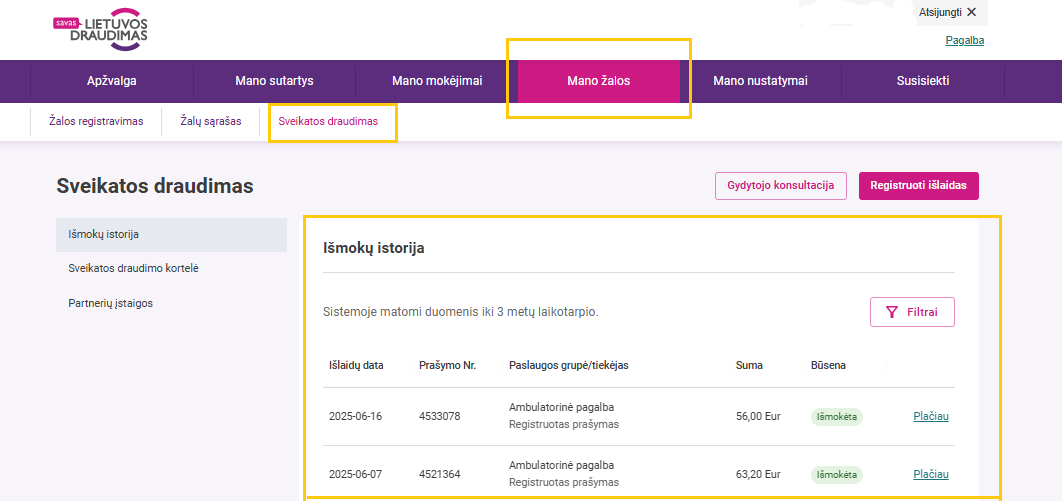Click the Sistemoje matomi duomenis notice text
1062x501 pixels.
(461, 313)
